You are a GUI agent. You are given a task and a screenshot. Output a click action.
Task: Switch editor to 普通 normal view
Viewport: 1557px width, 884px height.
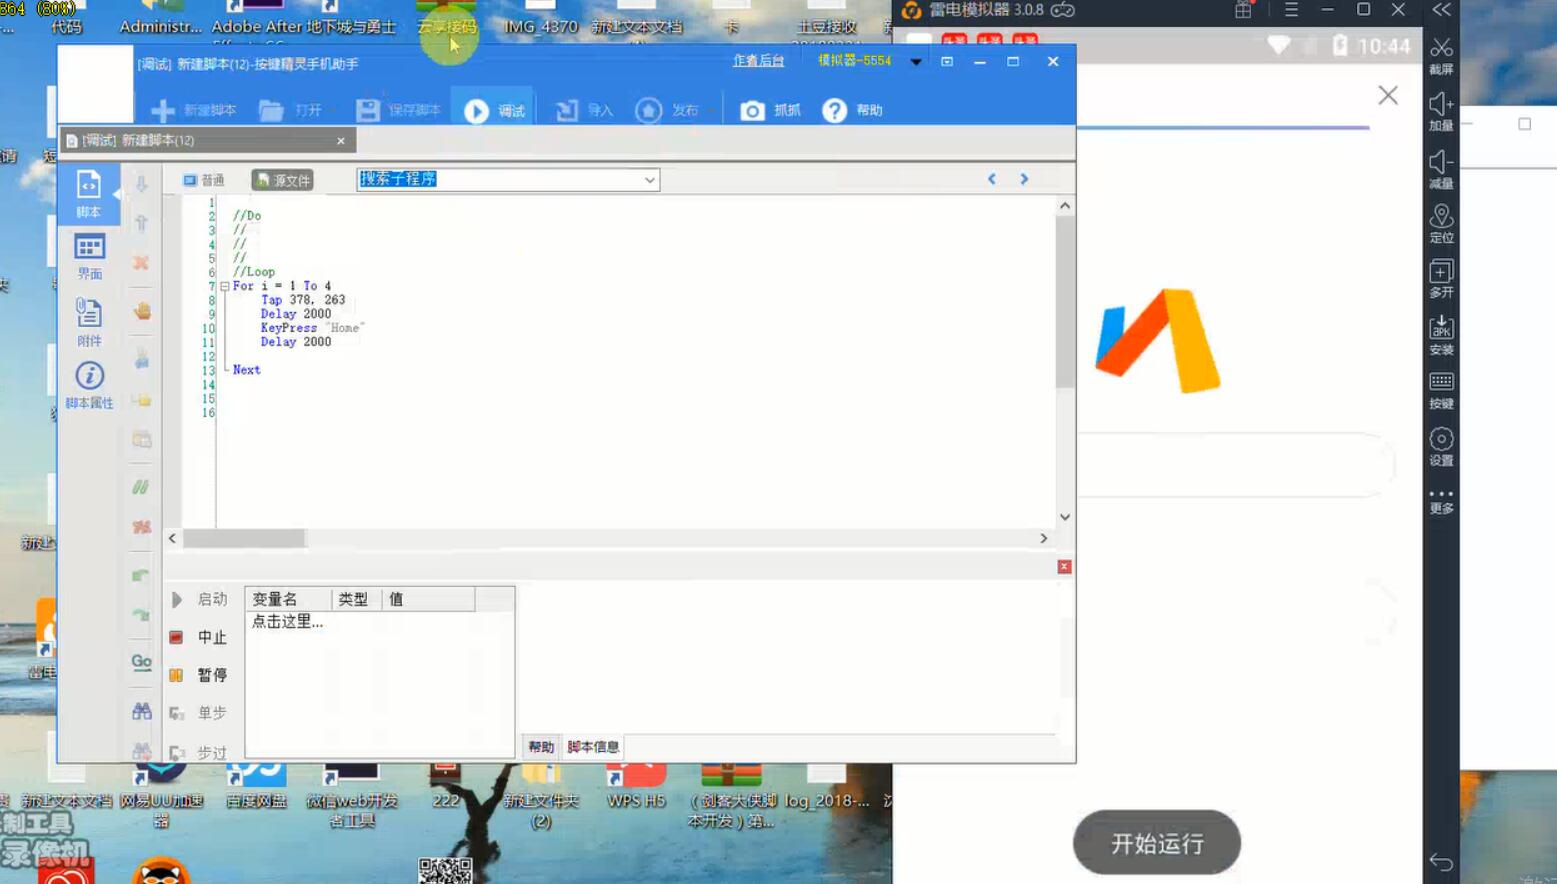[204, 180]
